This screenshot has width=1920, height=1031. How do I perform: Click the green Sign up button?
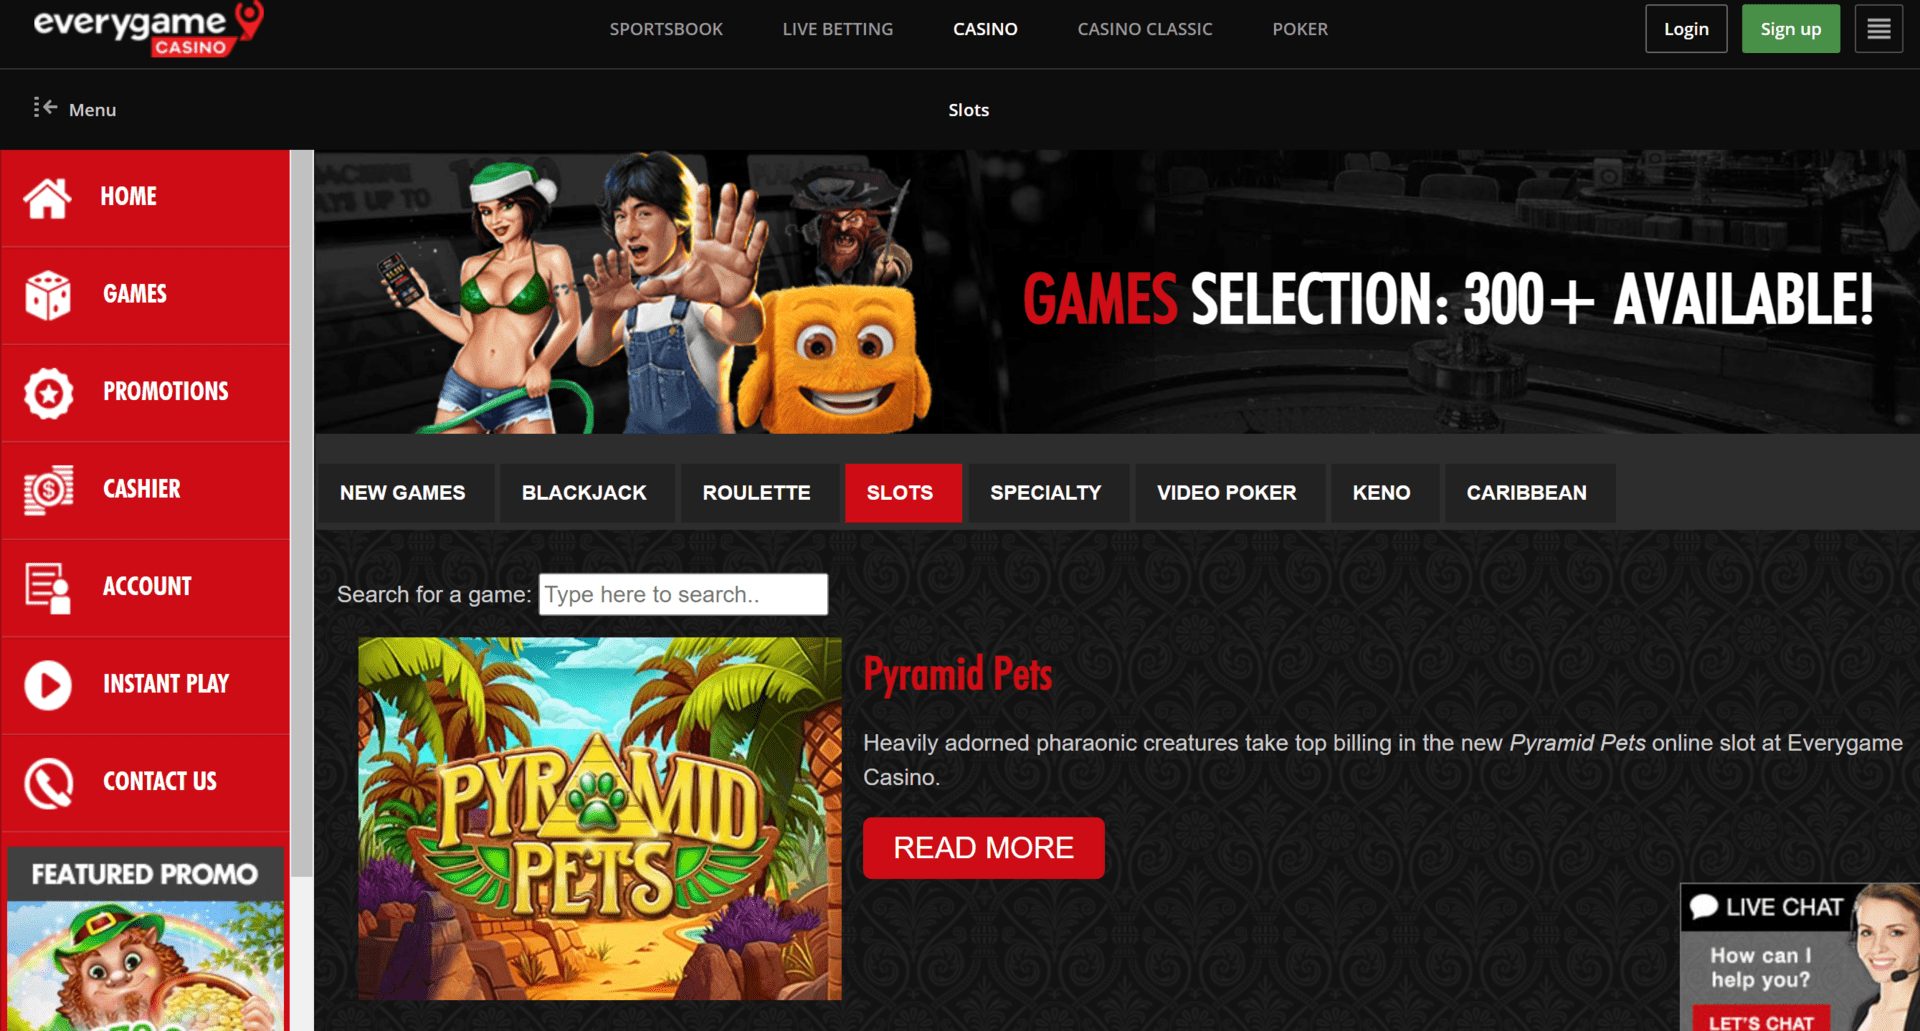tap(1790, 29)
